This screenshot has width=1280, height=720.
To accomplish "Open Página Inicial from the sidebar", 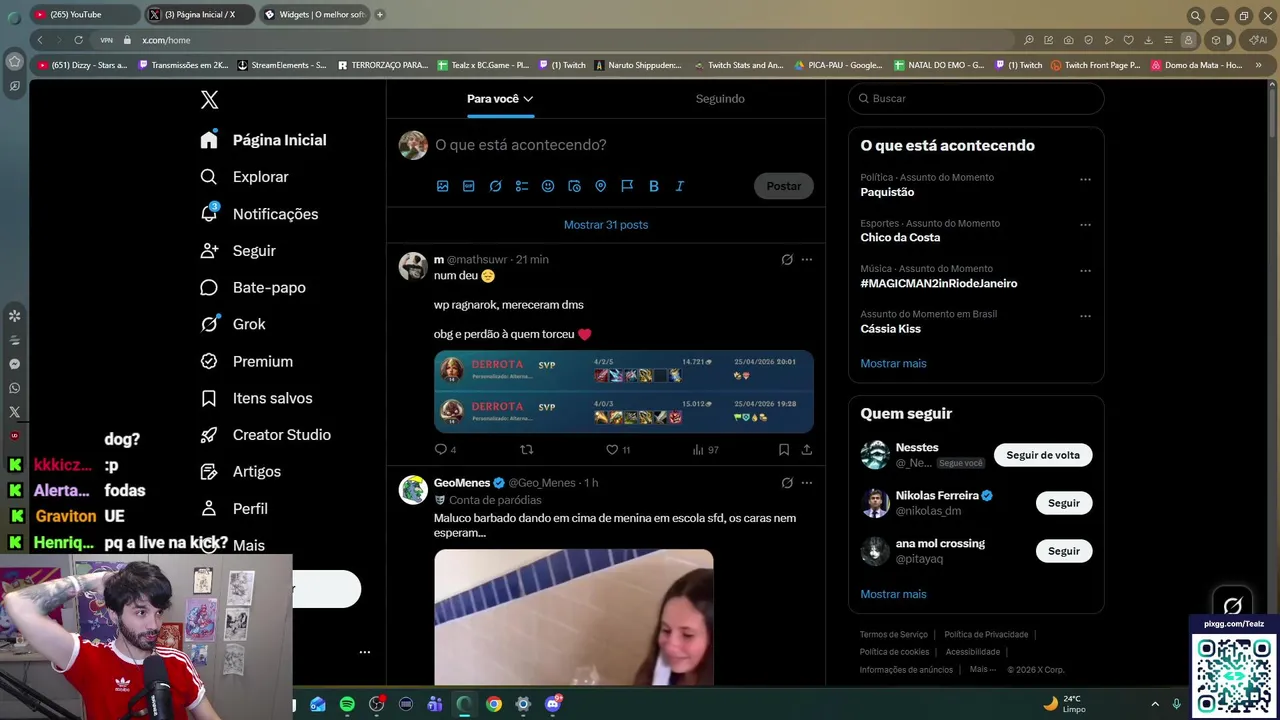I will click(263, 140).
